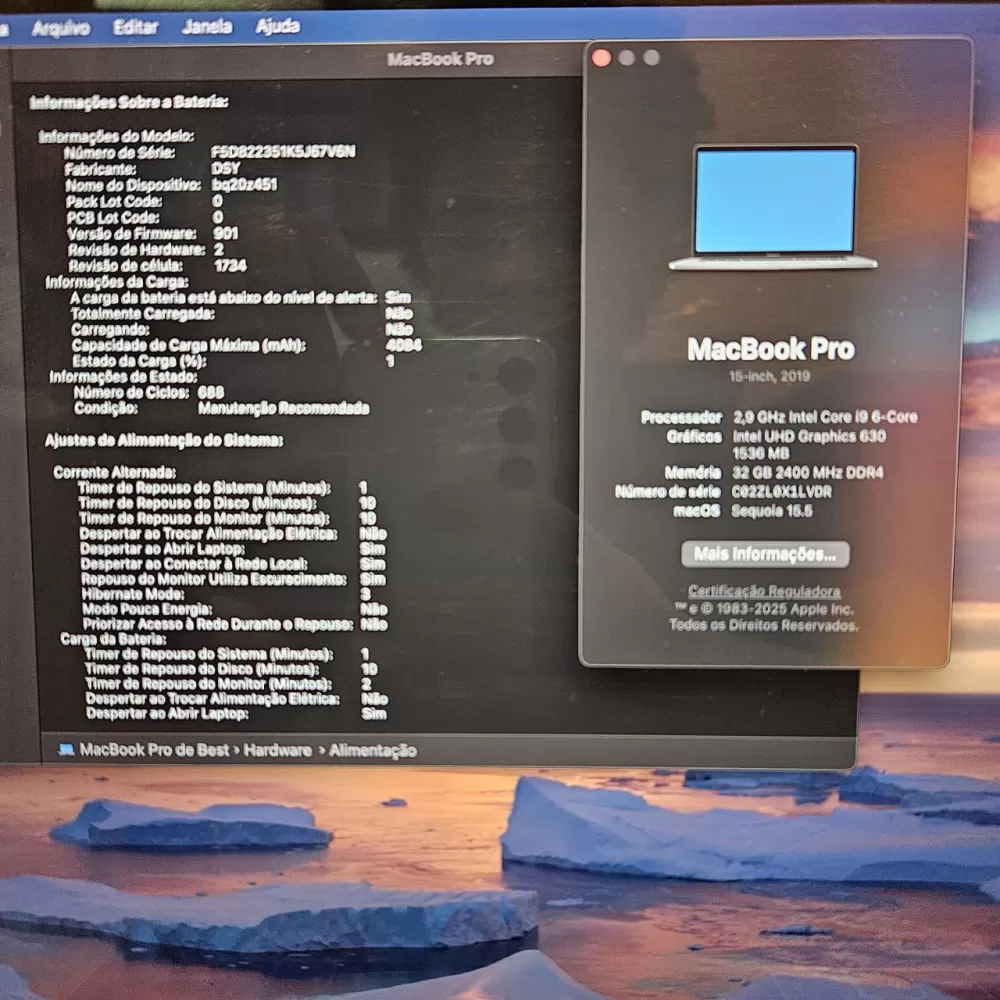Click the Modo Pouca Energia label

point(147,609)
